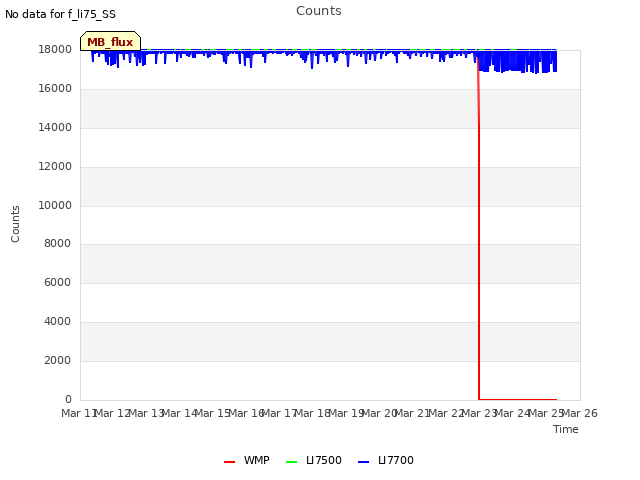Click the 6000 y-axis tick label
The height and width of the screenshot is (480, 640).
point(57,282)
